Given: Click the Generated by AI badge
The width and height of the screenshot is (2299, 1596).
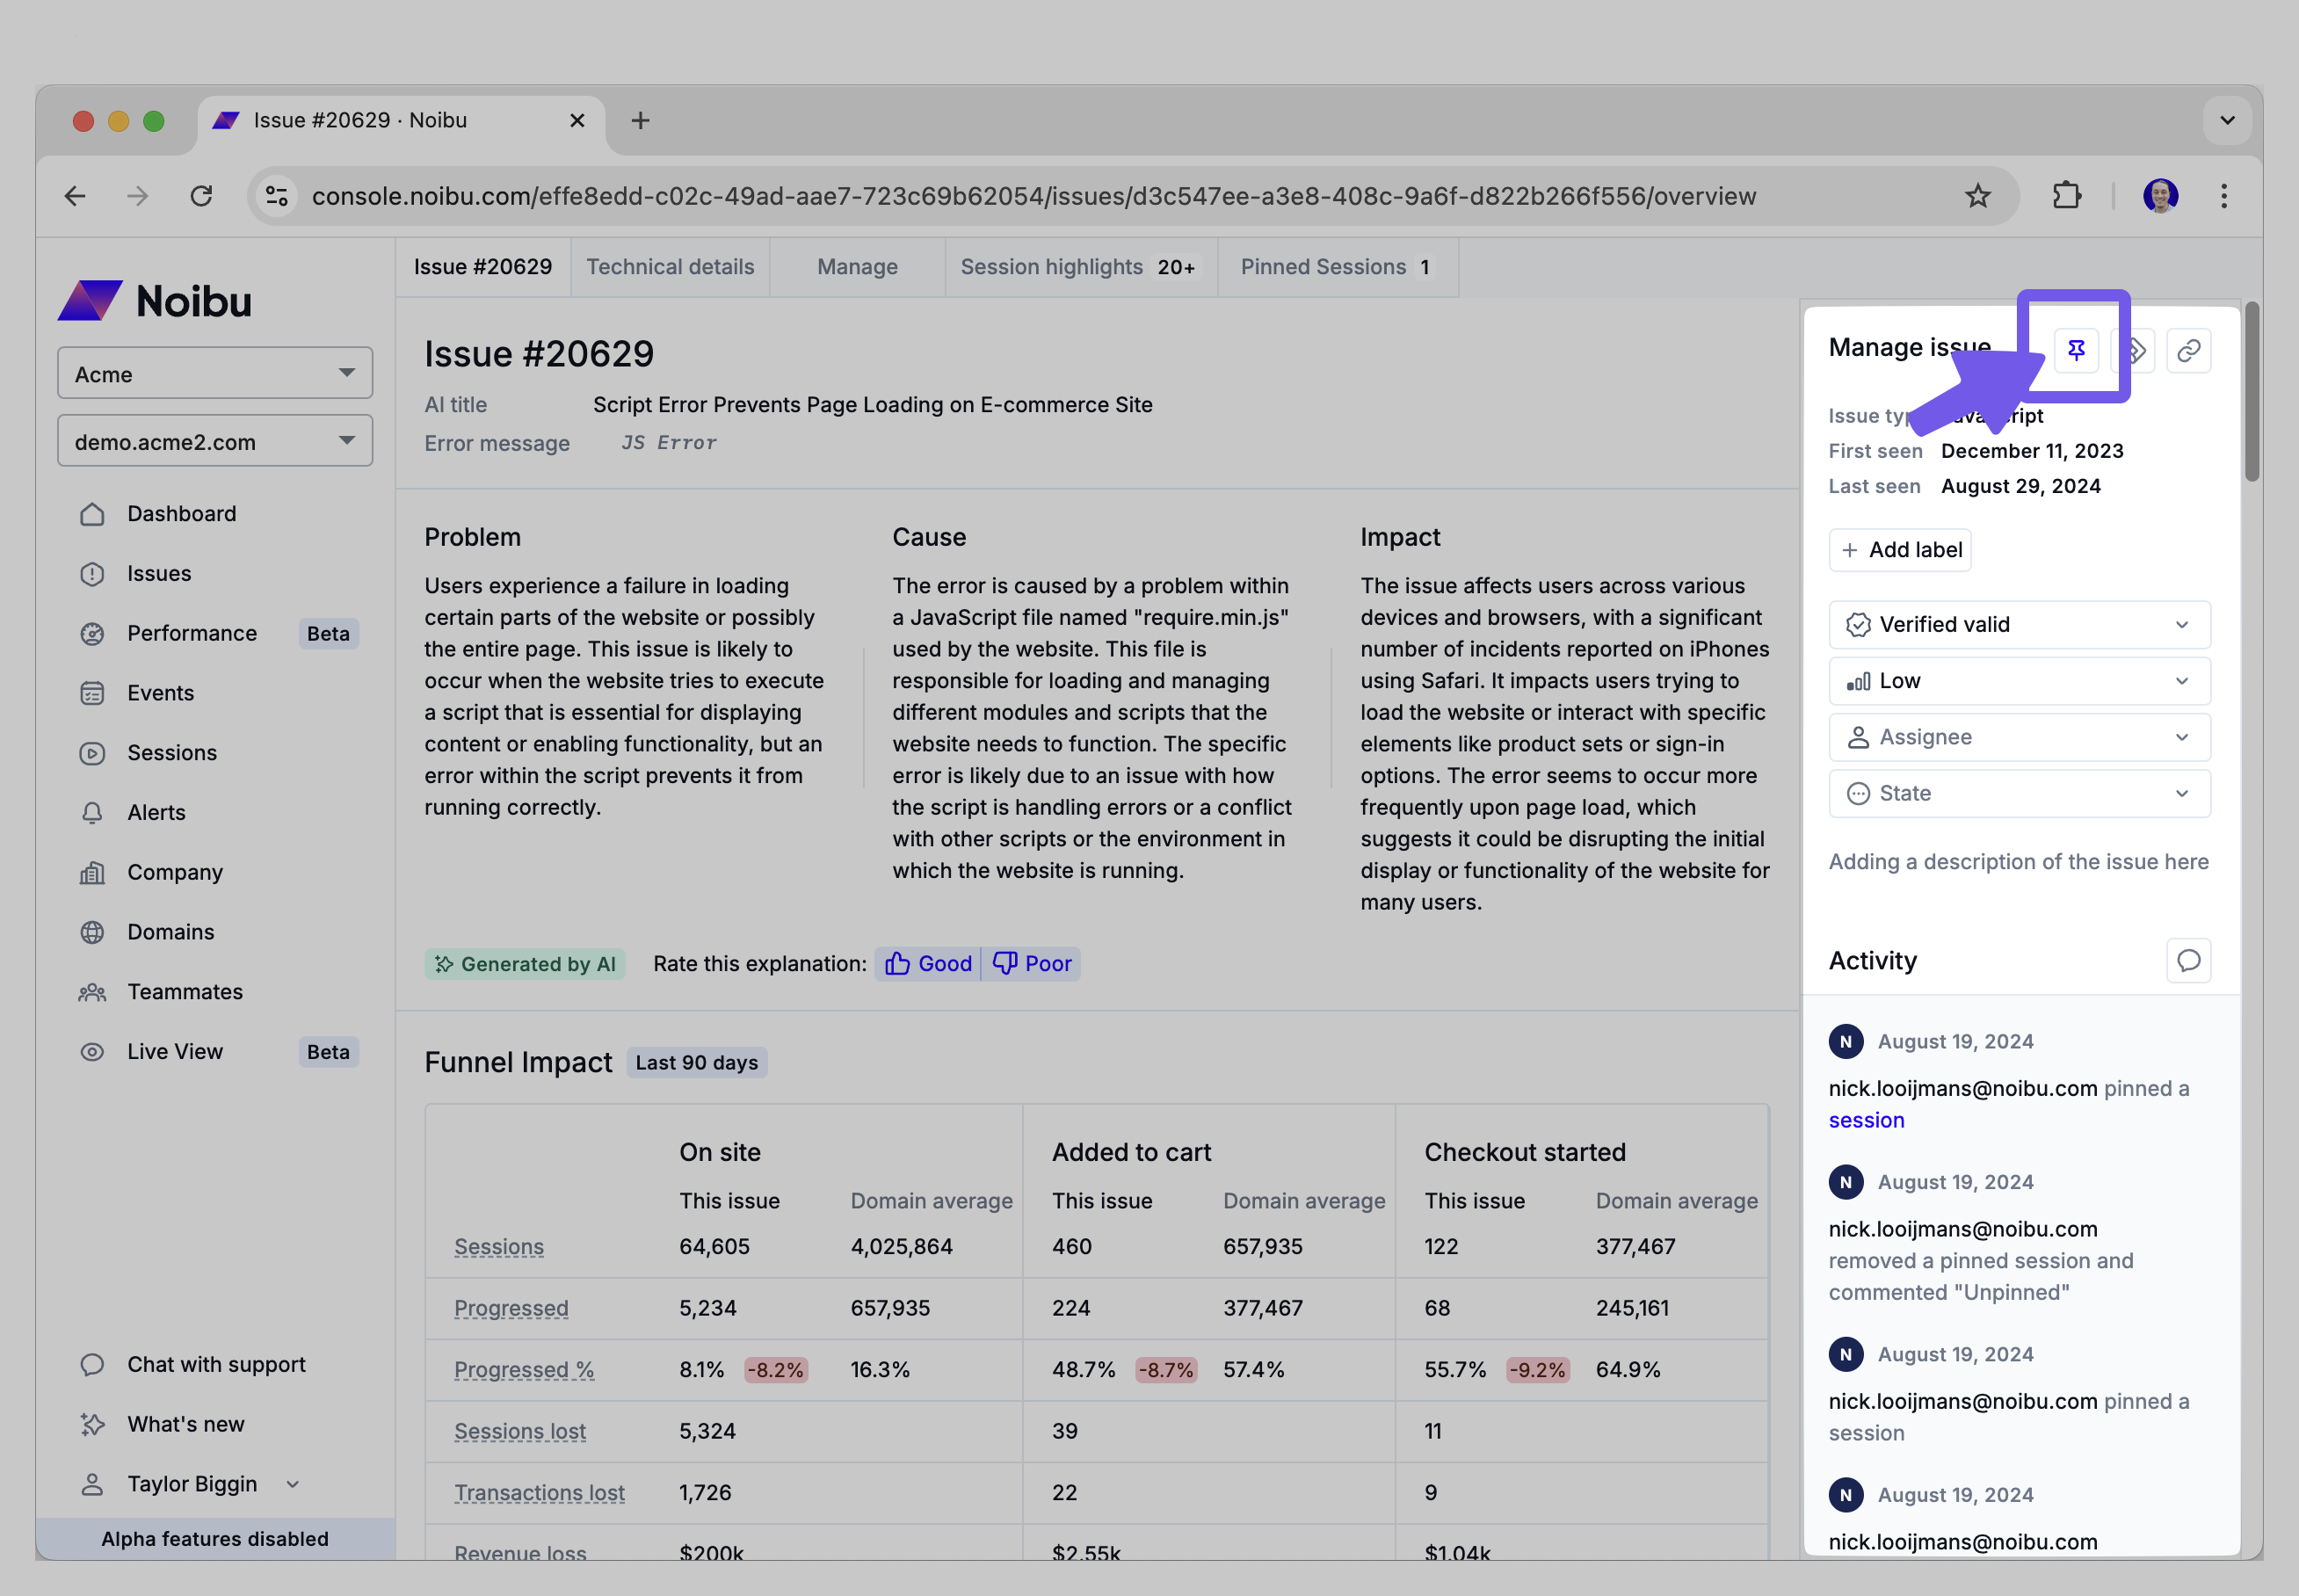Looking at the screenshot, I should click(x=525, y=964).
